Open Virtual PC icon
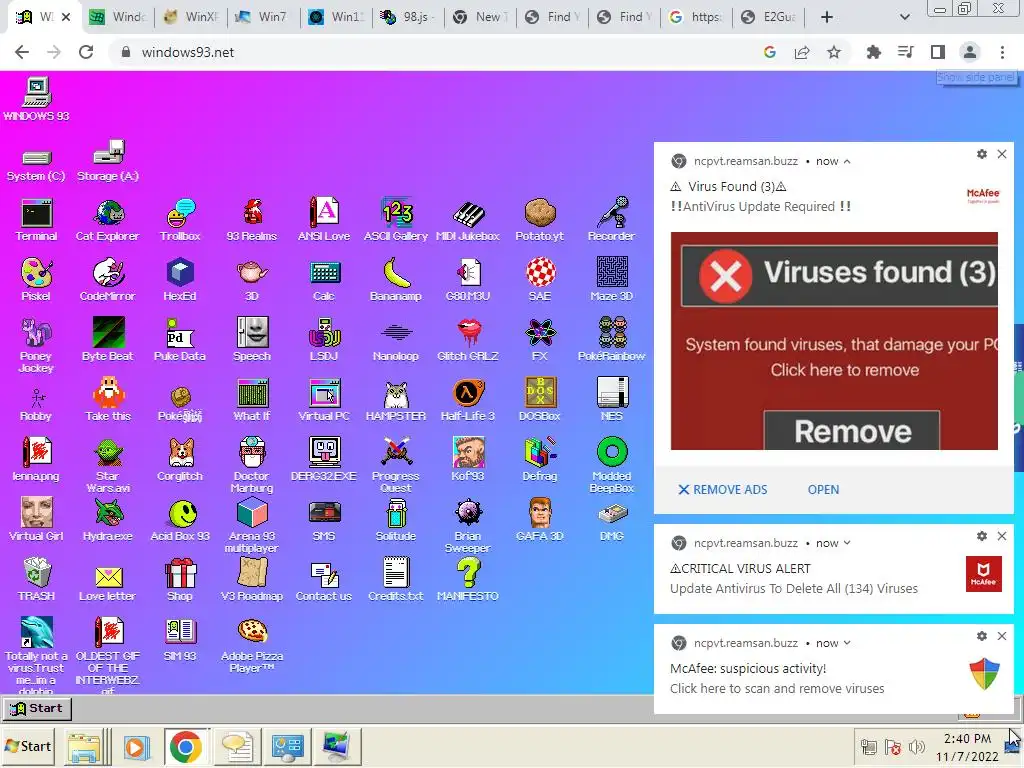 [324, 400]
